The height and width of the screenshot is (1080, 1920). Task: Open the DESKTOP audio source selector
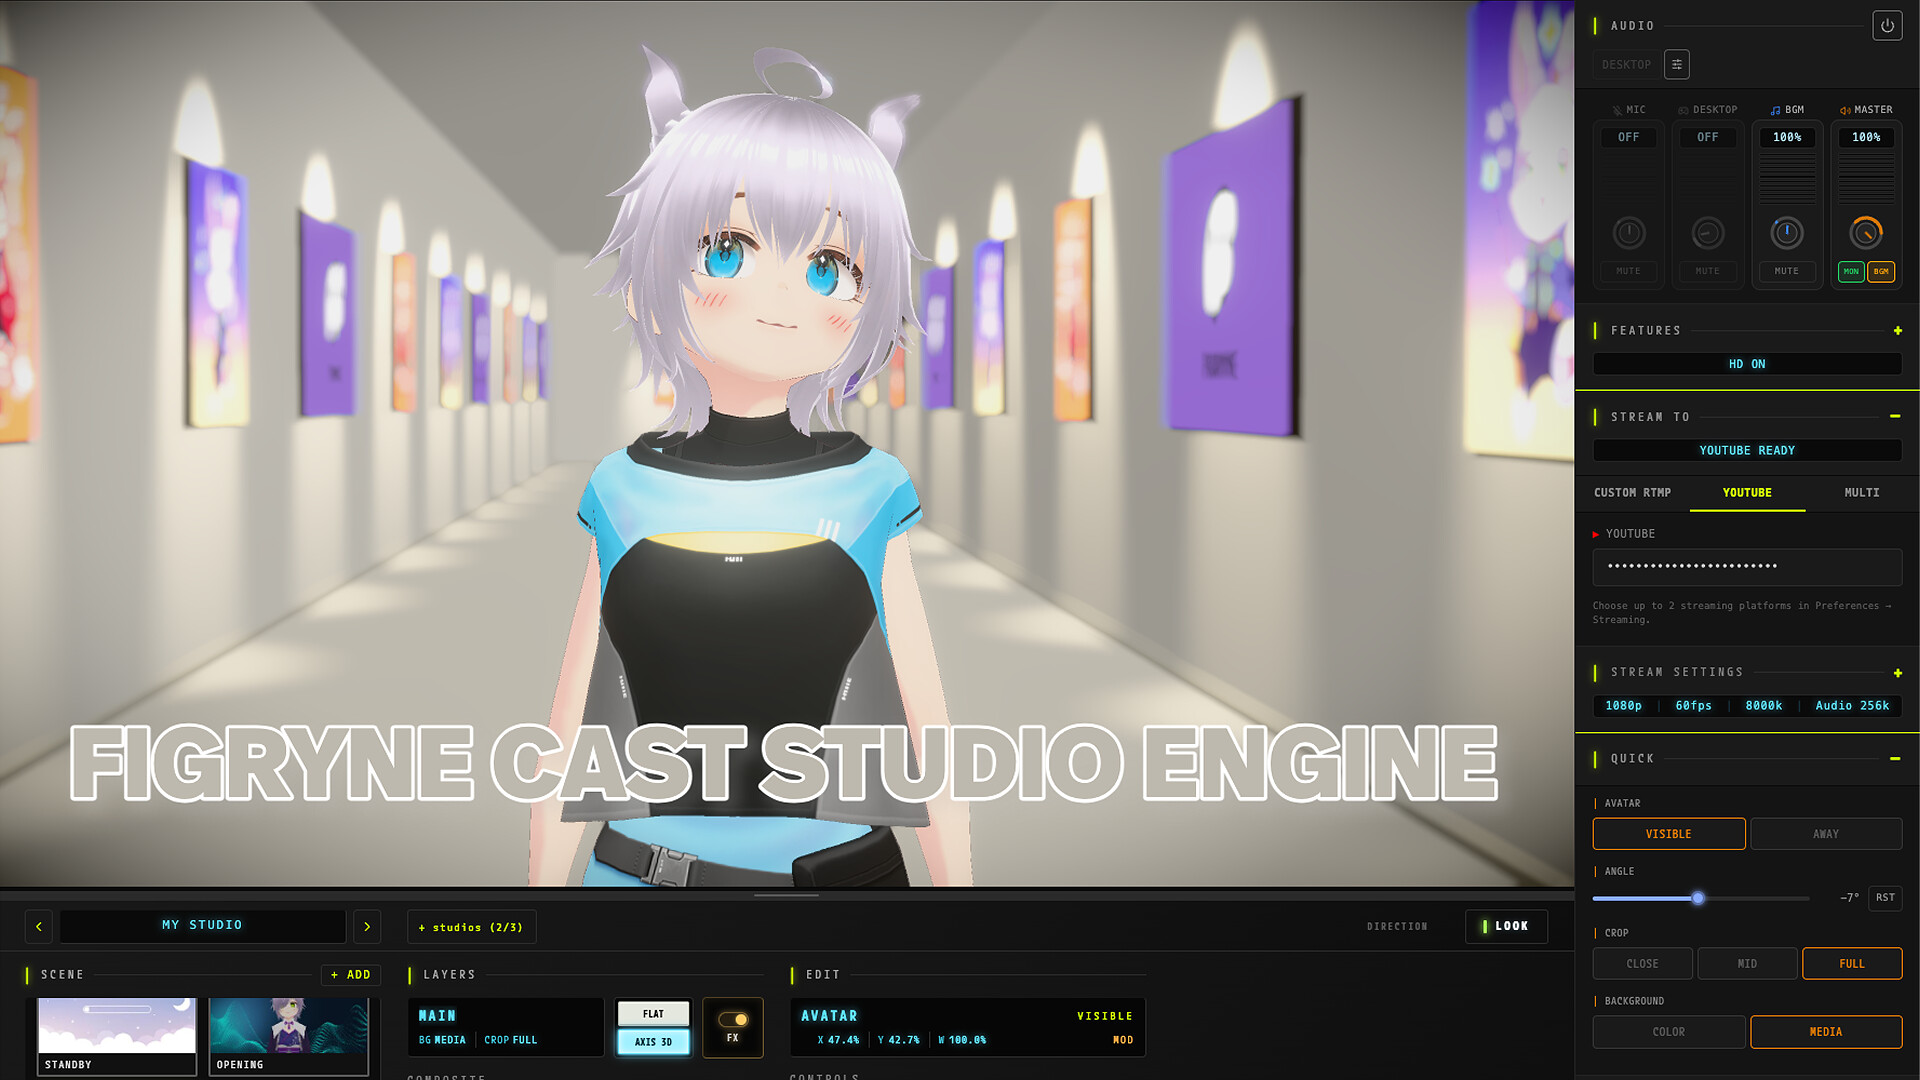[1627, 64]
